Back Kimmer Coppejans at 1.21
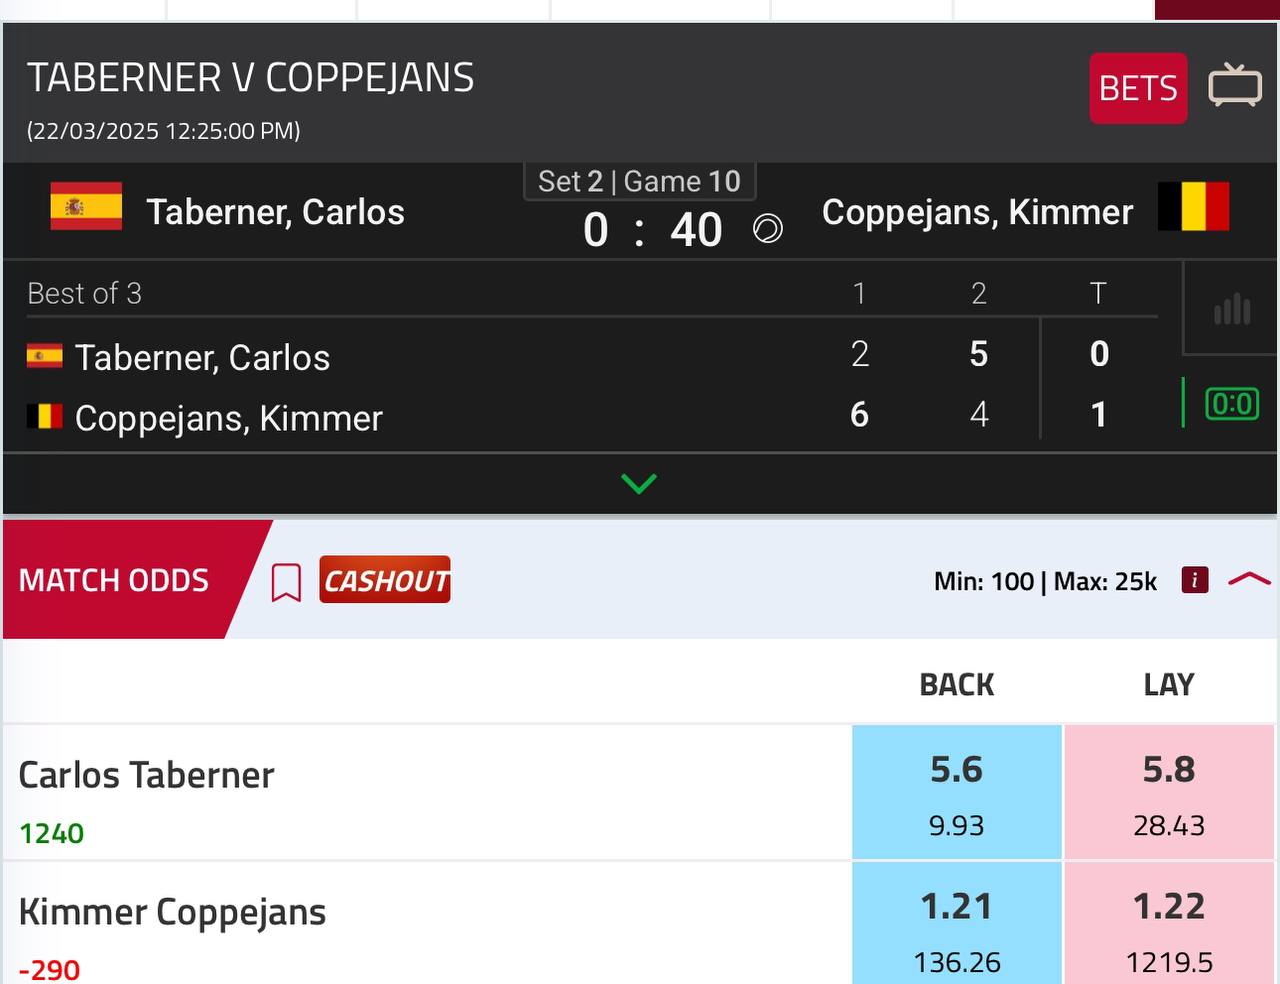Screen dimensions: 1280x984 957,923
